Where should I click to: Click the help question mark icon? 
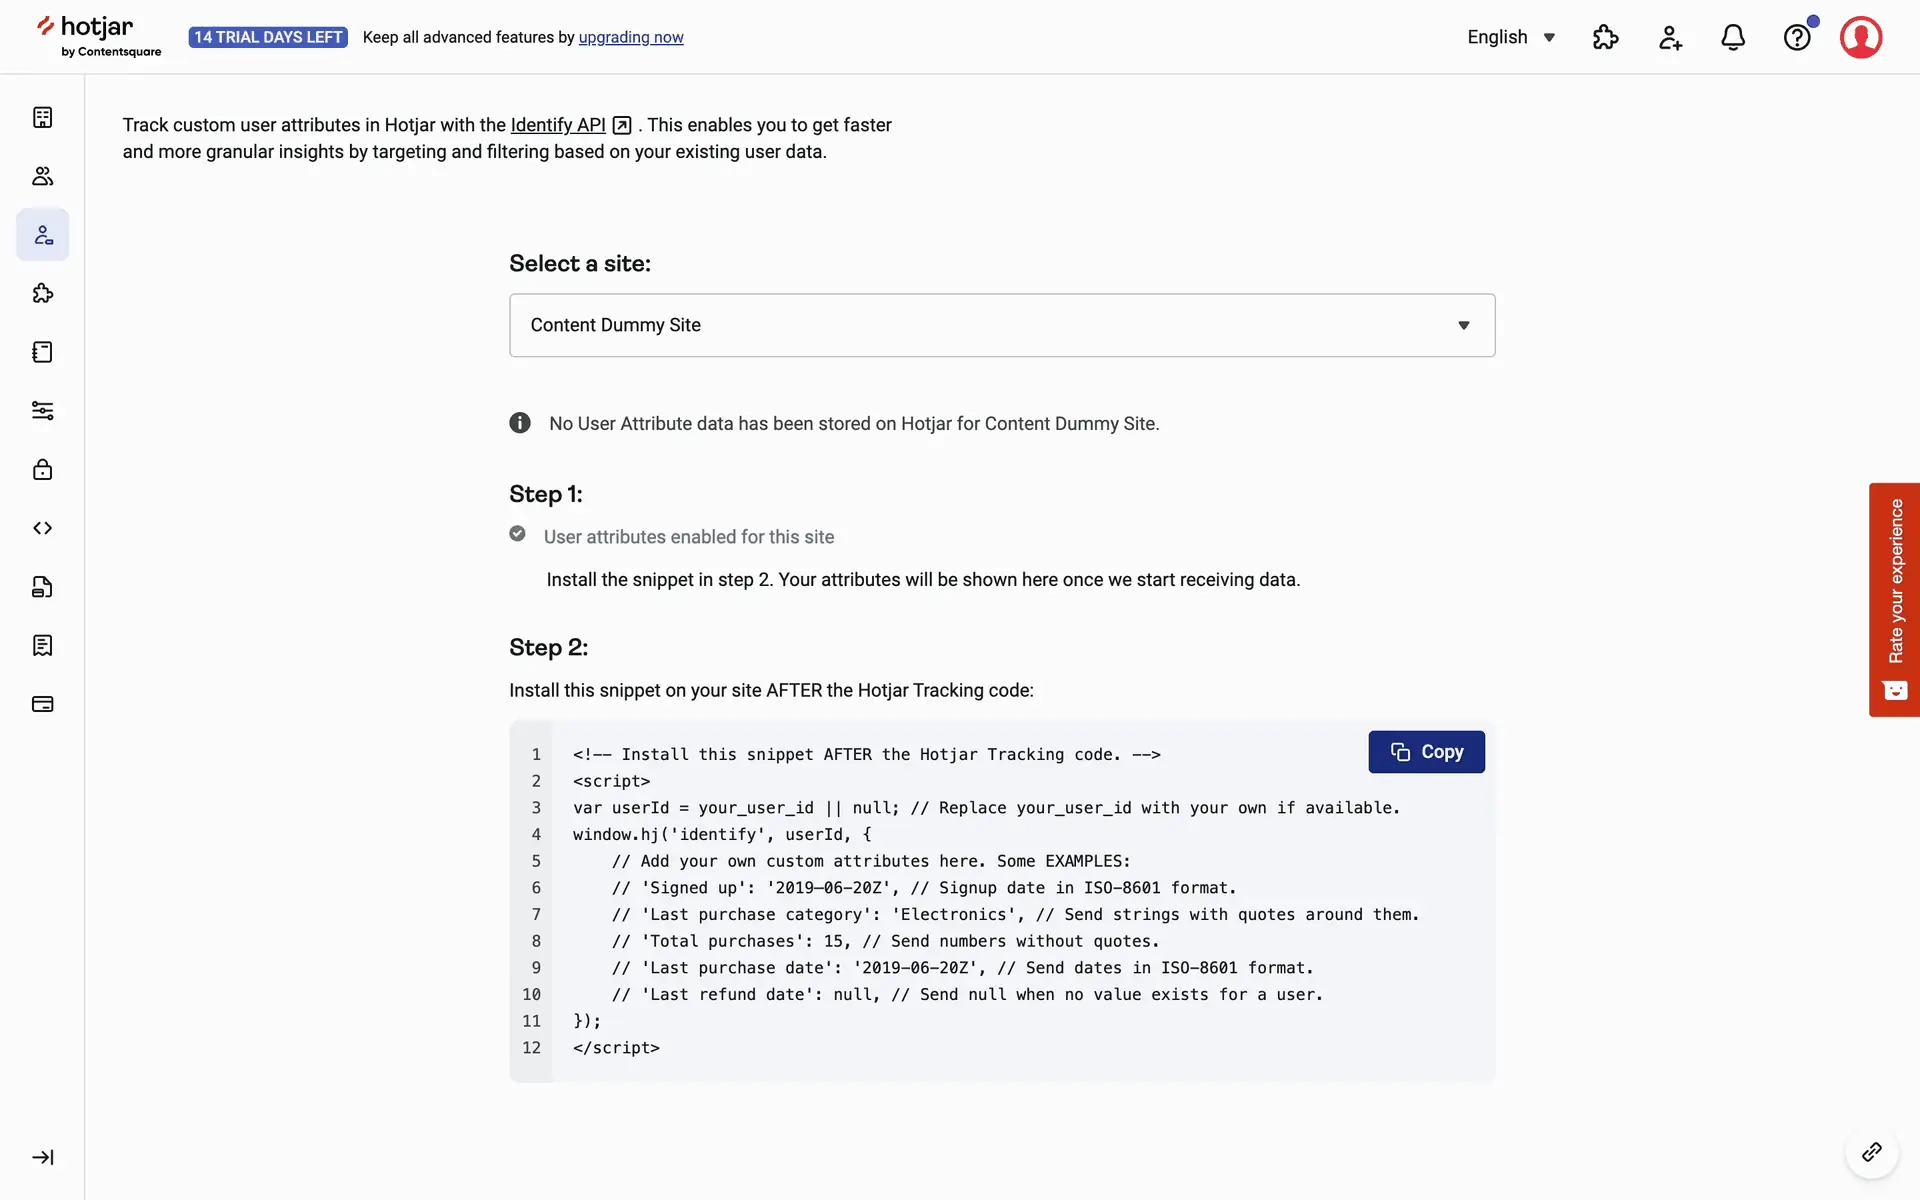pyautogui.click(x=1797, y=38)
